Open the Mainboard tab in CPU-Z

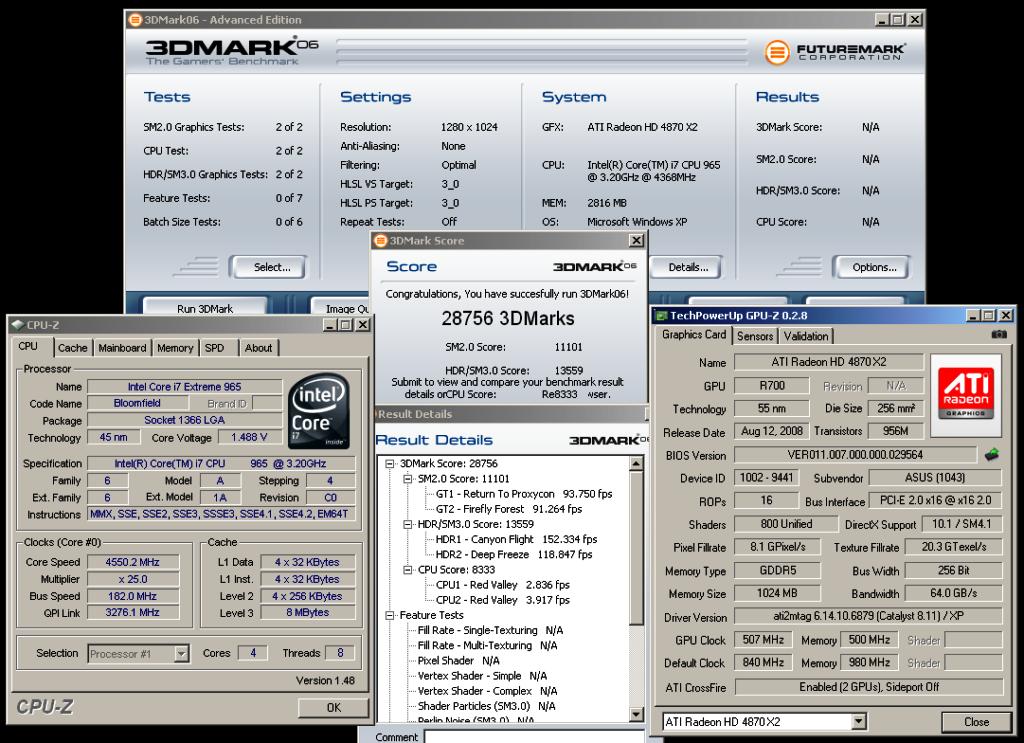[x=122, y=348]
